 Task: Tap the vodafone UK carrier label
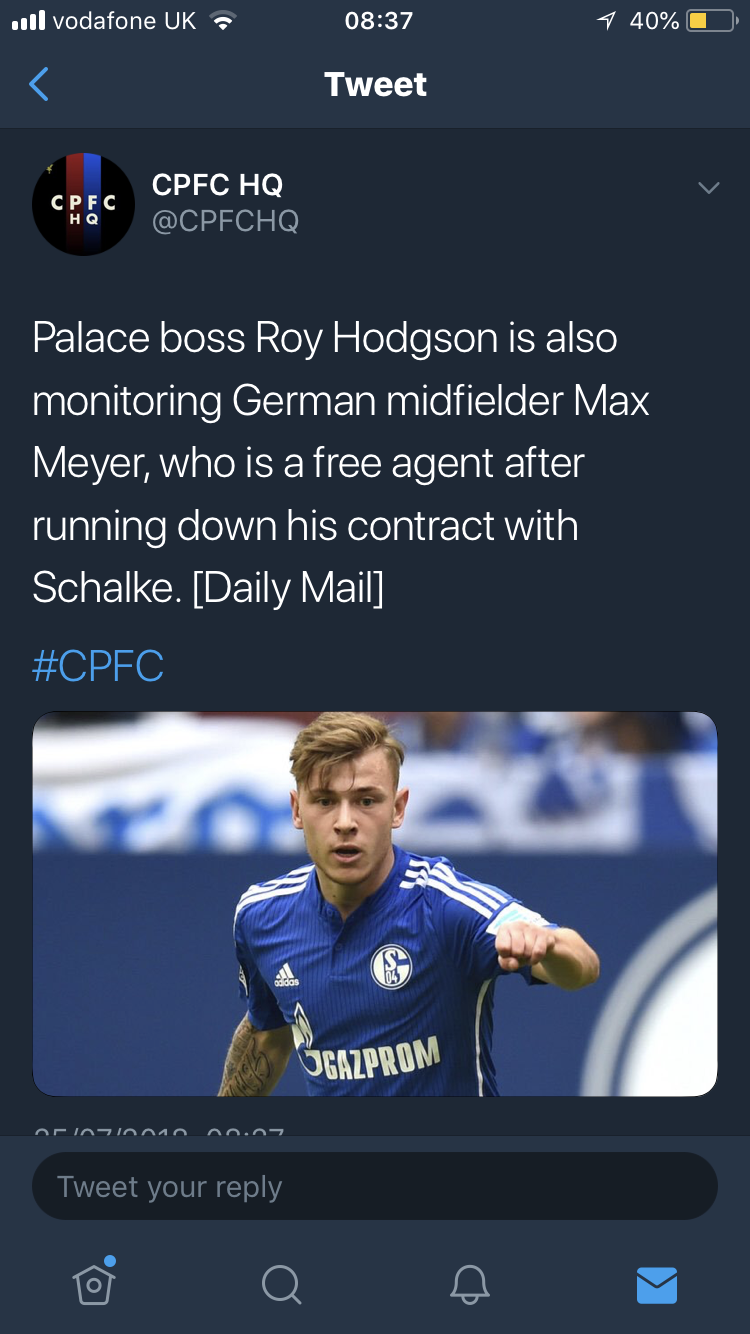(124, 21)
